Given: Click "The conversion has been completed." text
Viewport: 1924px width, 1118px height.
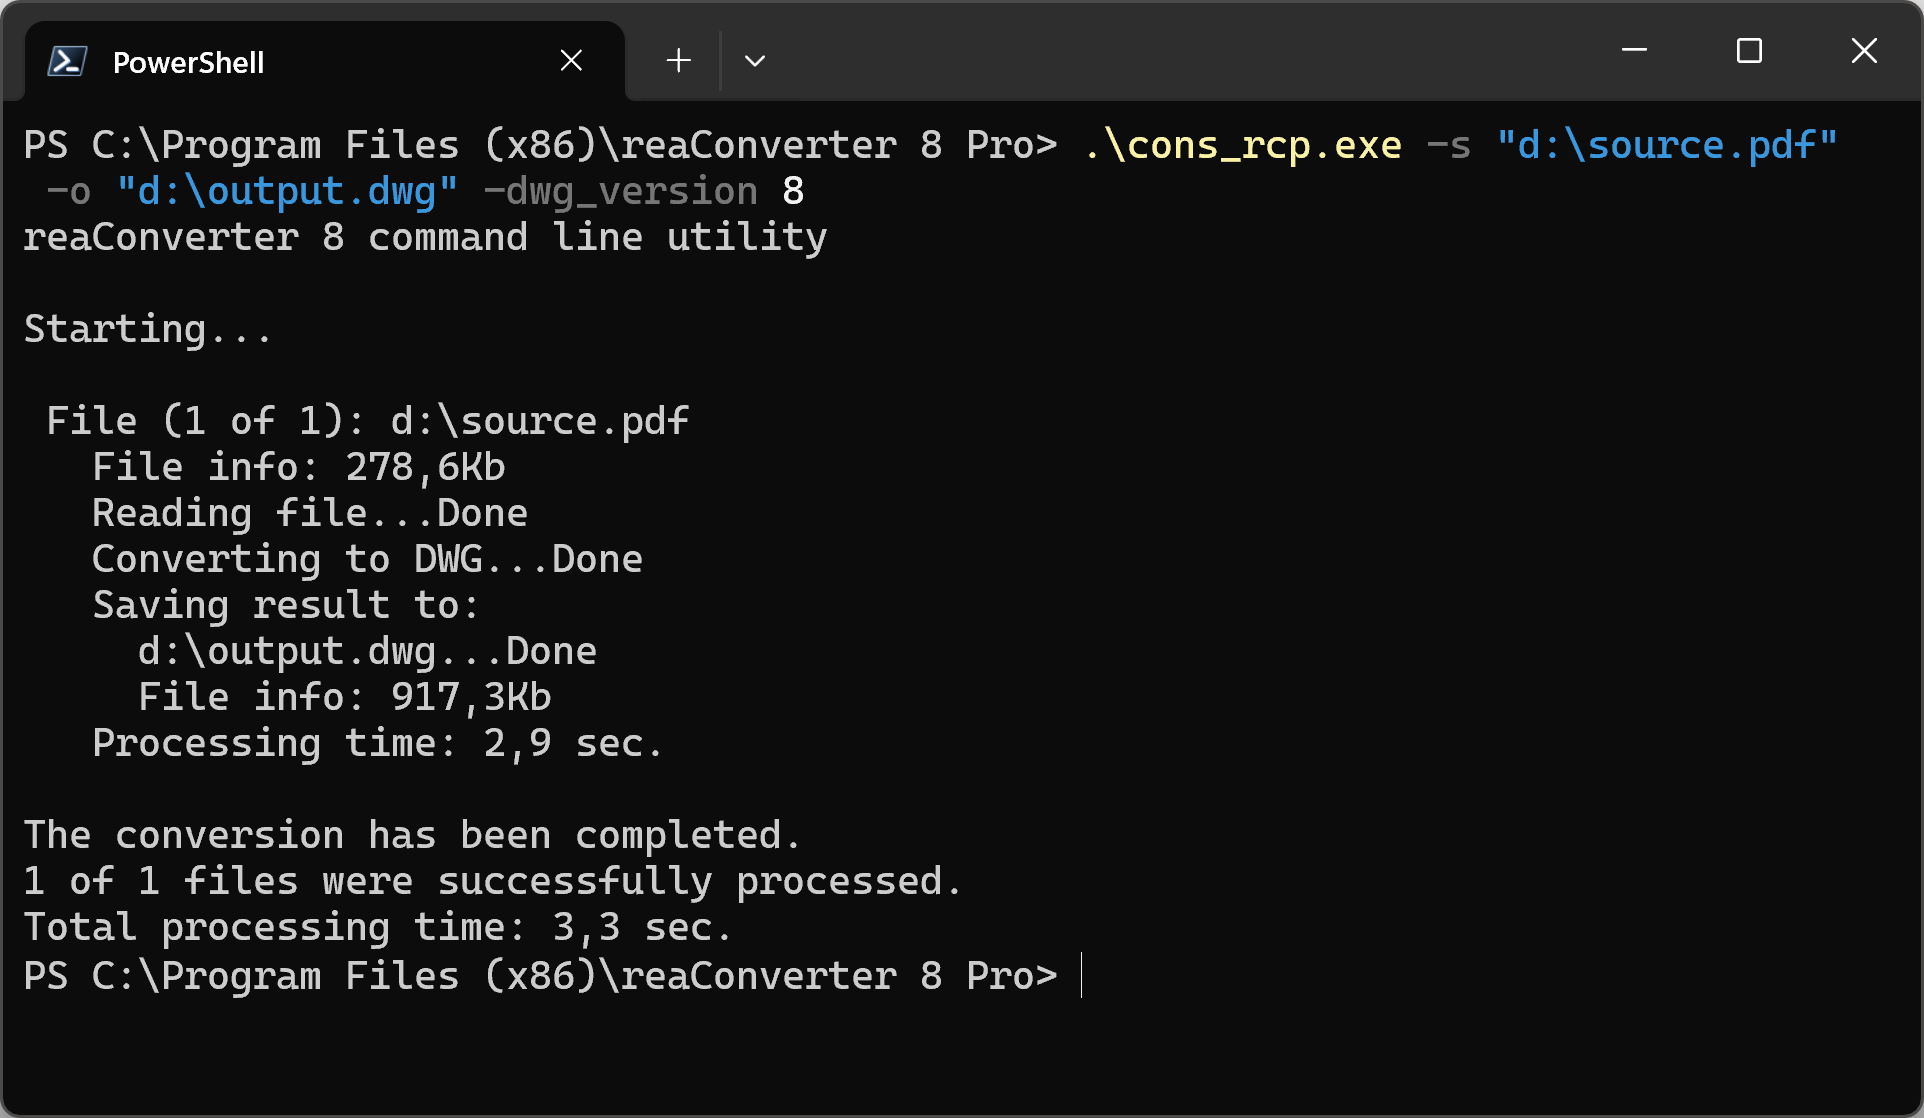Looking at the screenshot, I should coord(412,835).
